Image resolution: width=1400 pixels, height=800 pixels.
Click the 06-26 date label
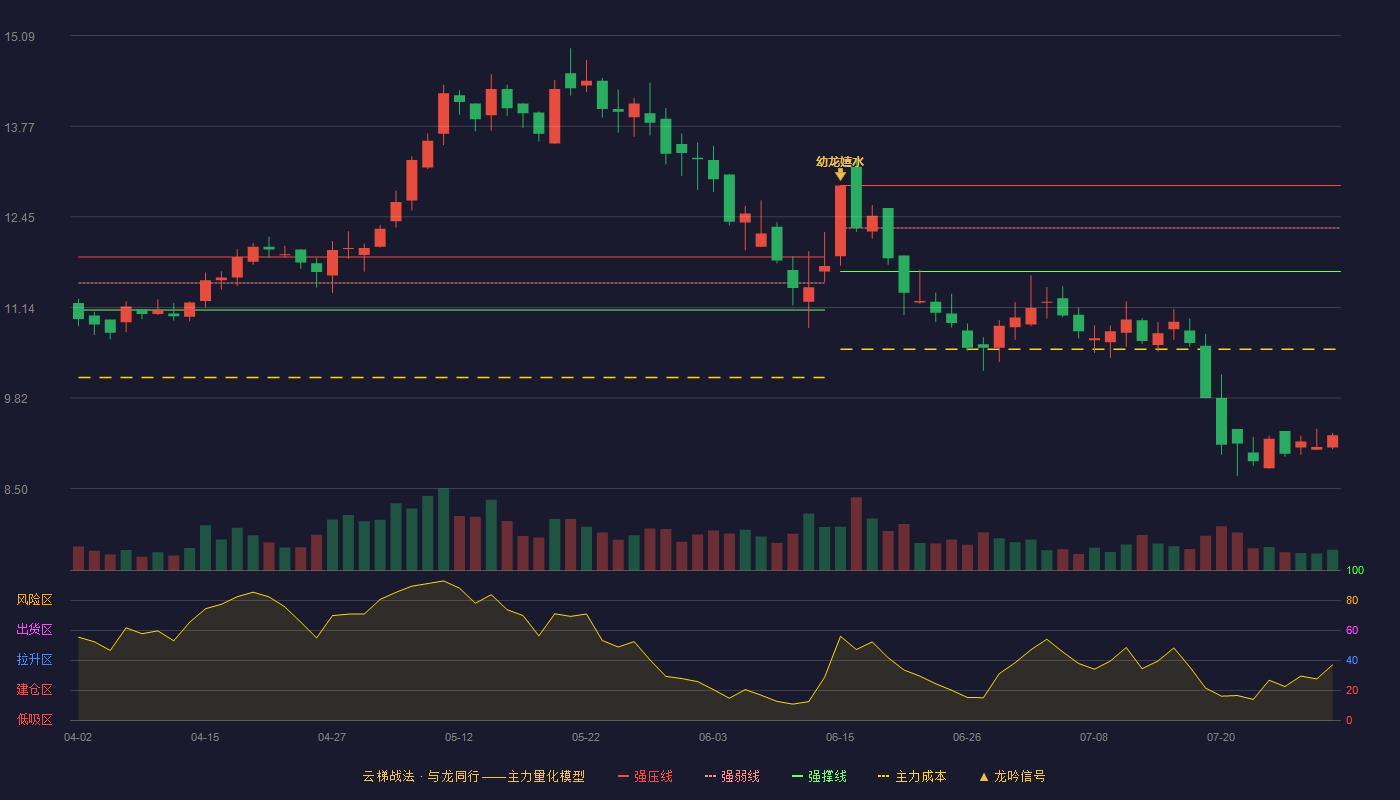point(967,737)
